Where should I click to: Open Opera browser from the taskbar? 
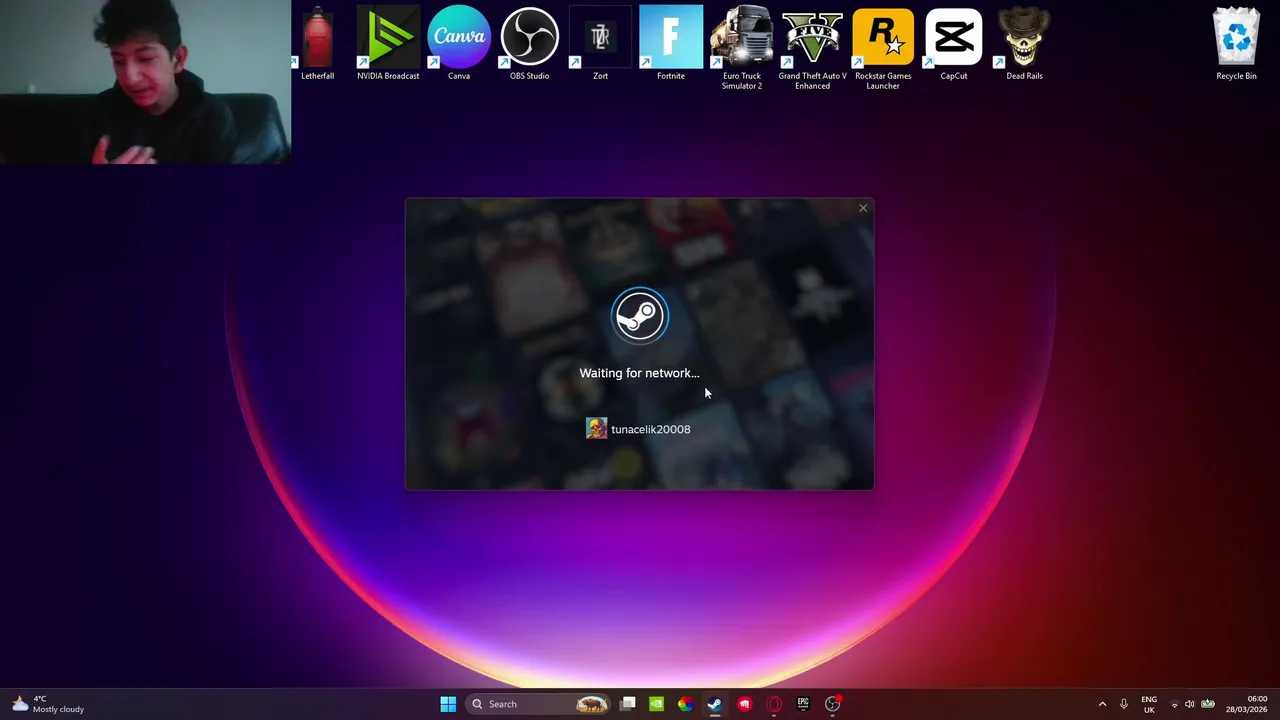[x=773, y=704]
